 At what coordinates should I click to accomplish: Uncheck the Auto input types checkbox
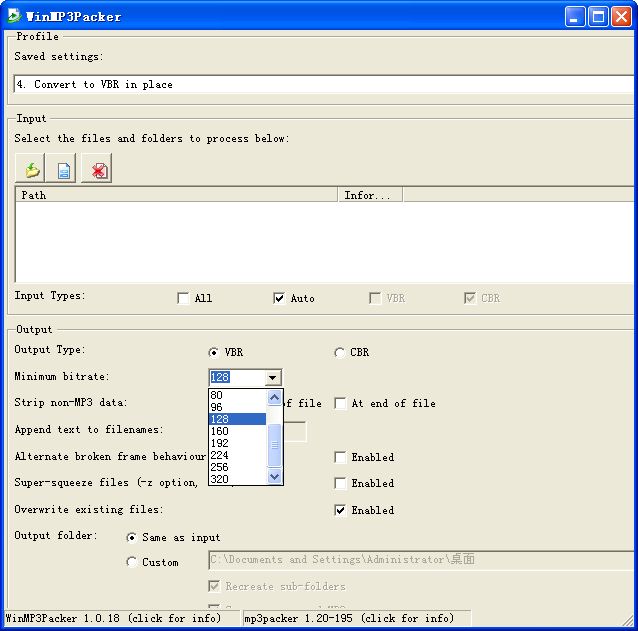(279, 298)
